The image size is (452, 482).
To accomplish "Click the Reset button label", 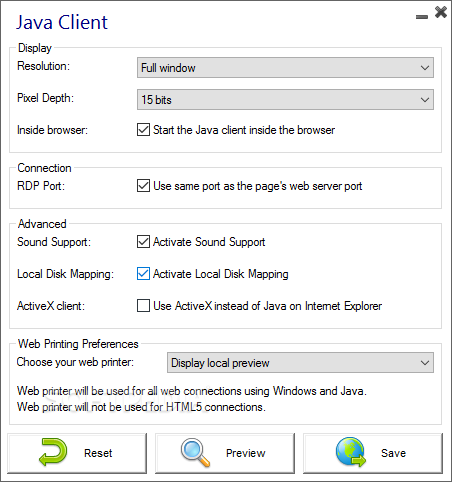I will [x=98, y=453].
